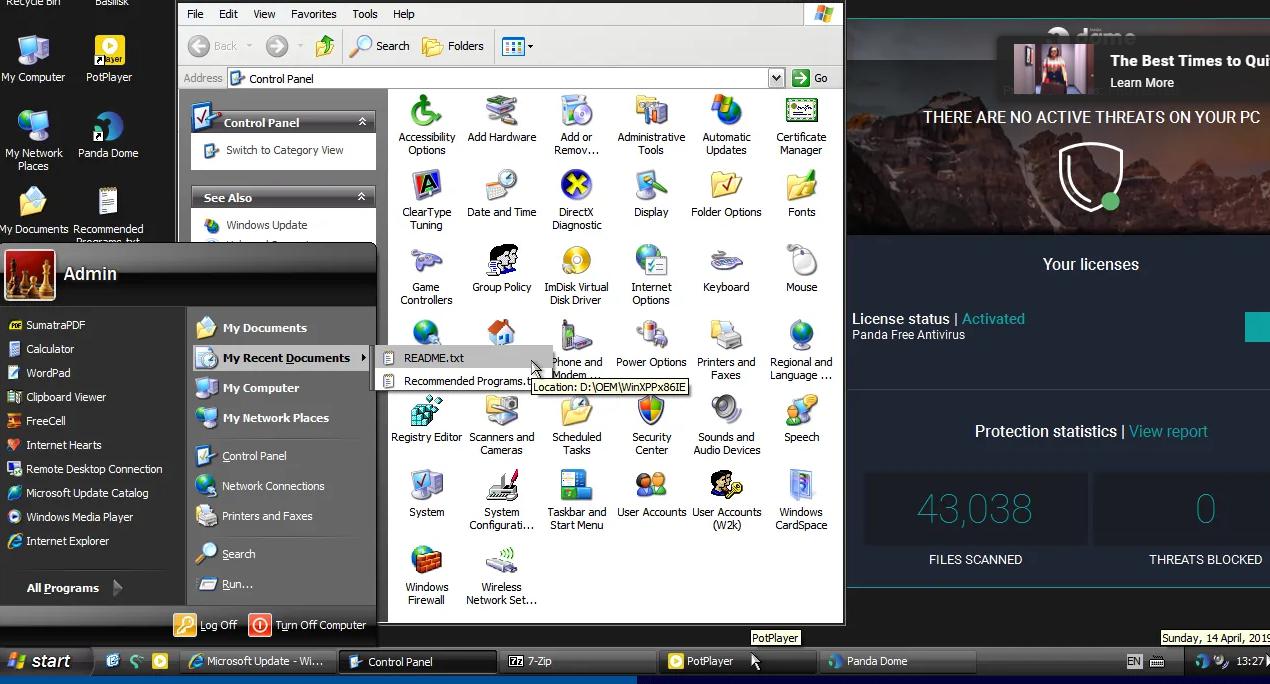Open System properties icon
1270x684 pixels.
pos(427,494)
